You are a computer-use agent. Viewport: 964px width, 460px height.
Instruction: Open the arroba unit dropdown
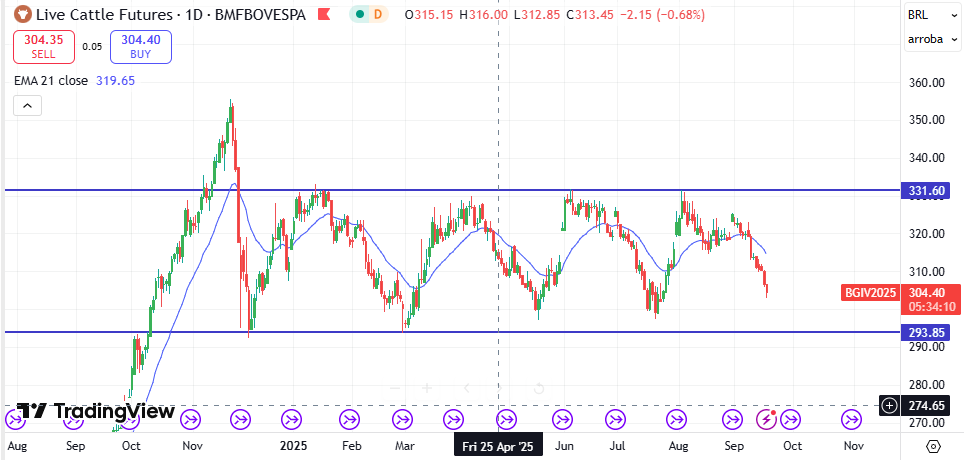933,39
